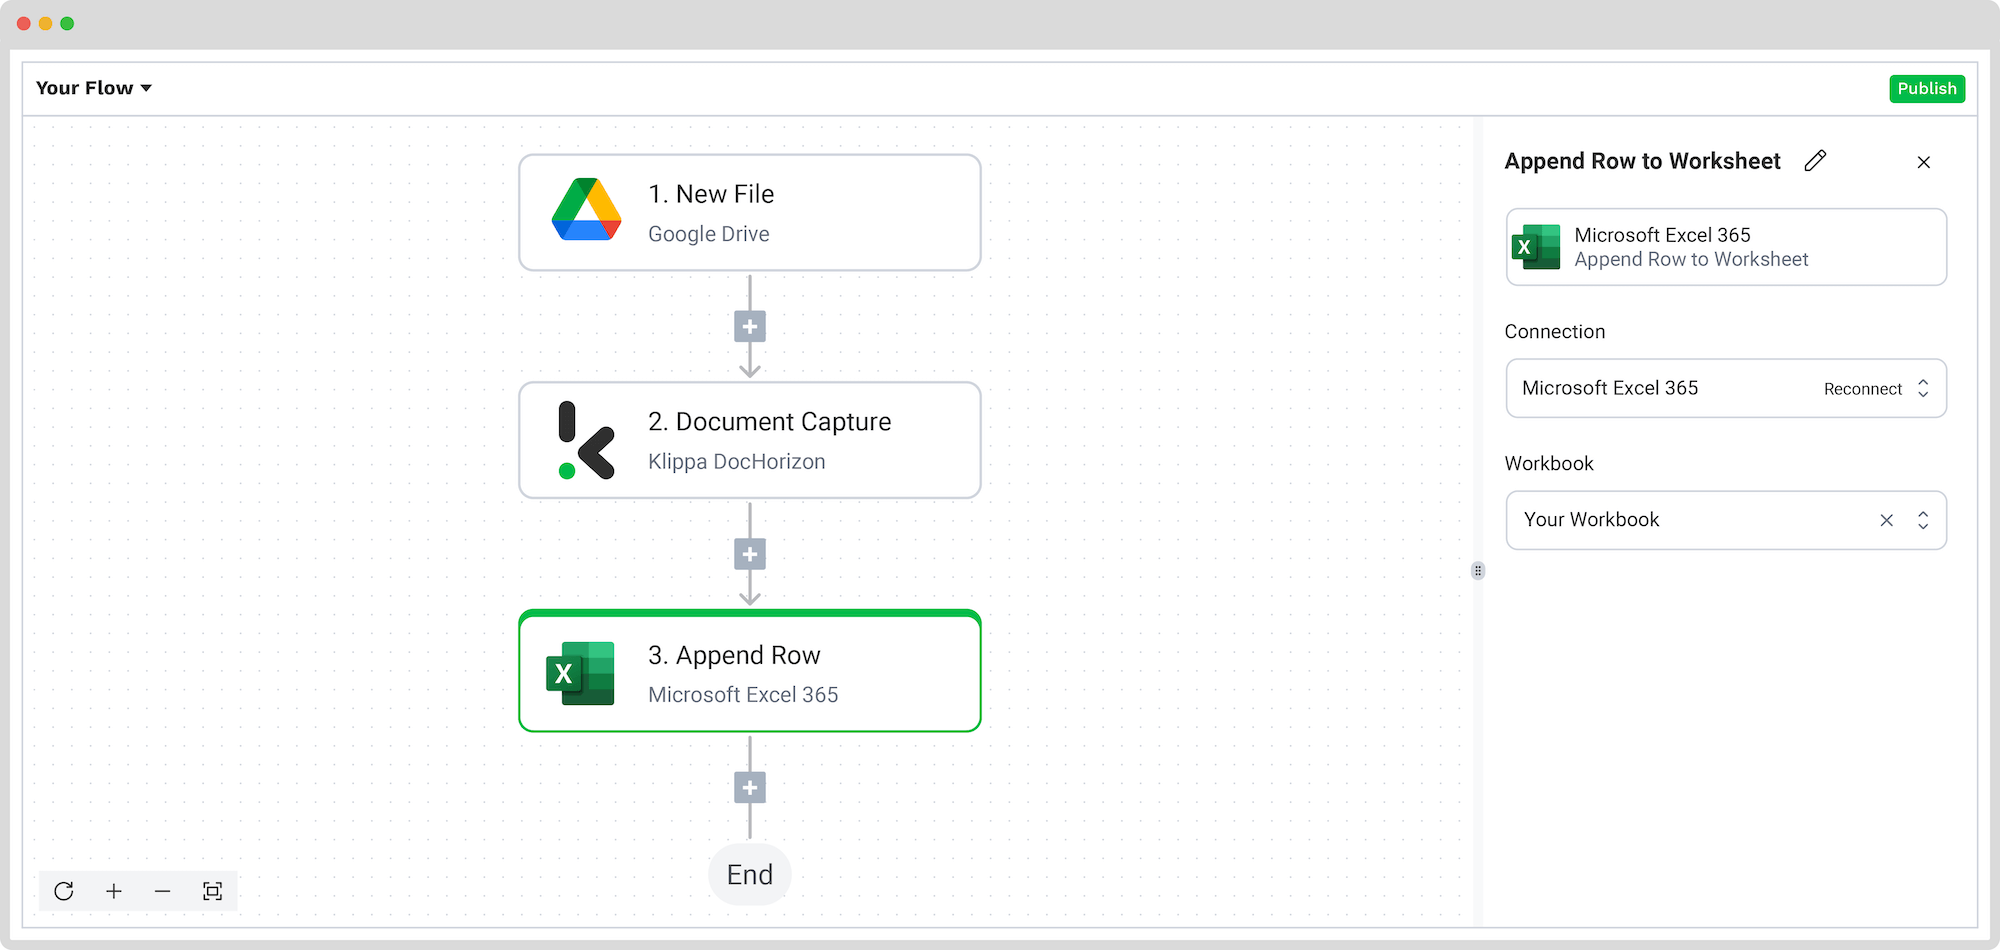Add step after Document Capture node
The image size is (2000, 950).
(x=750, y=554)
